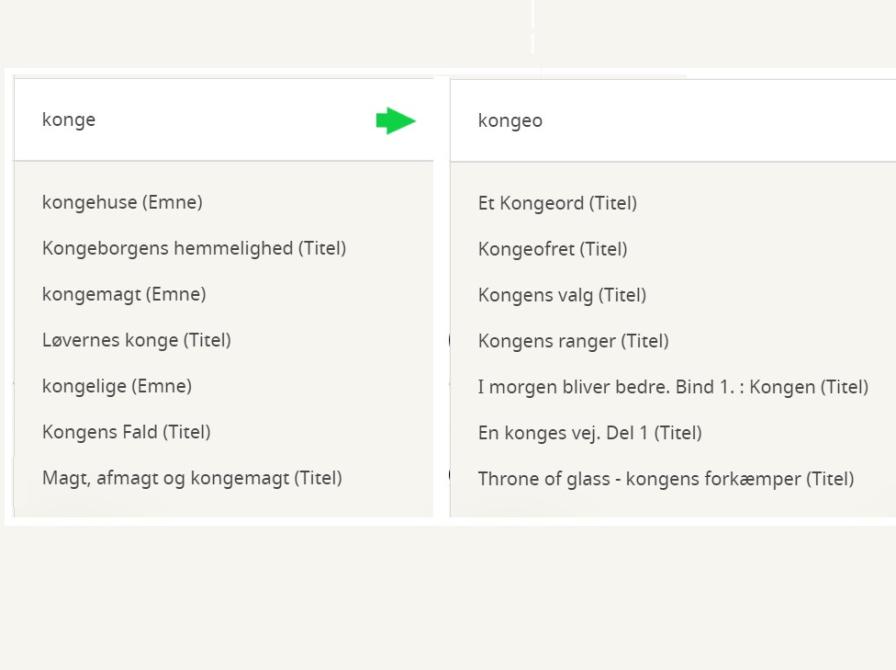Viewport: 896px width, 670px height.
Task: Choose 'Kongens Fald (Titel)' suggestion
Action: [126, 432]
